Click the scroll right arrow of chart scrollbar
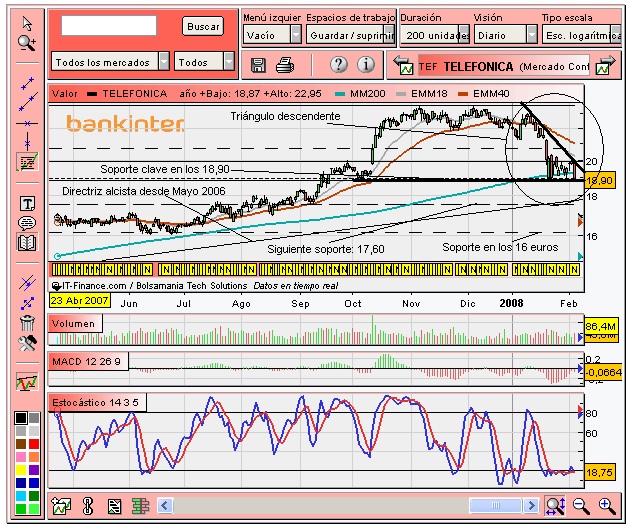Viewport: 631px width, 528px height. pos(531,505)
